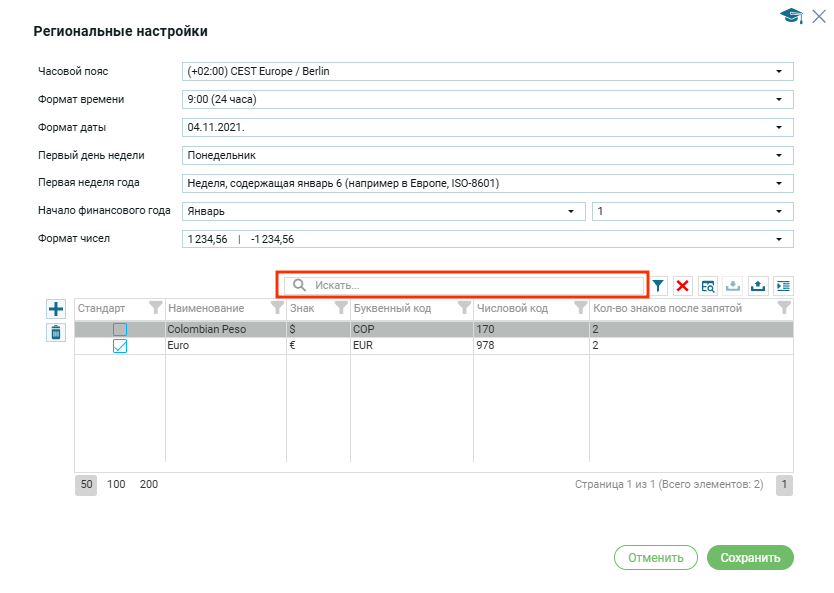Click the plus icon to add currency
834x593 pixels.
coord(56,310)
